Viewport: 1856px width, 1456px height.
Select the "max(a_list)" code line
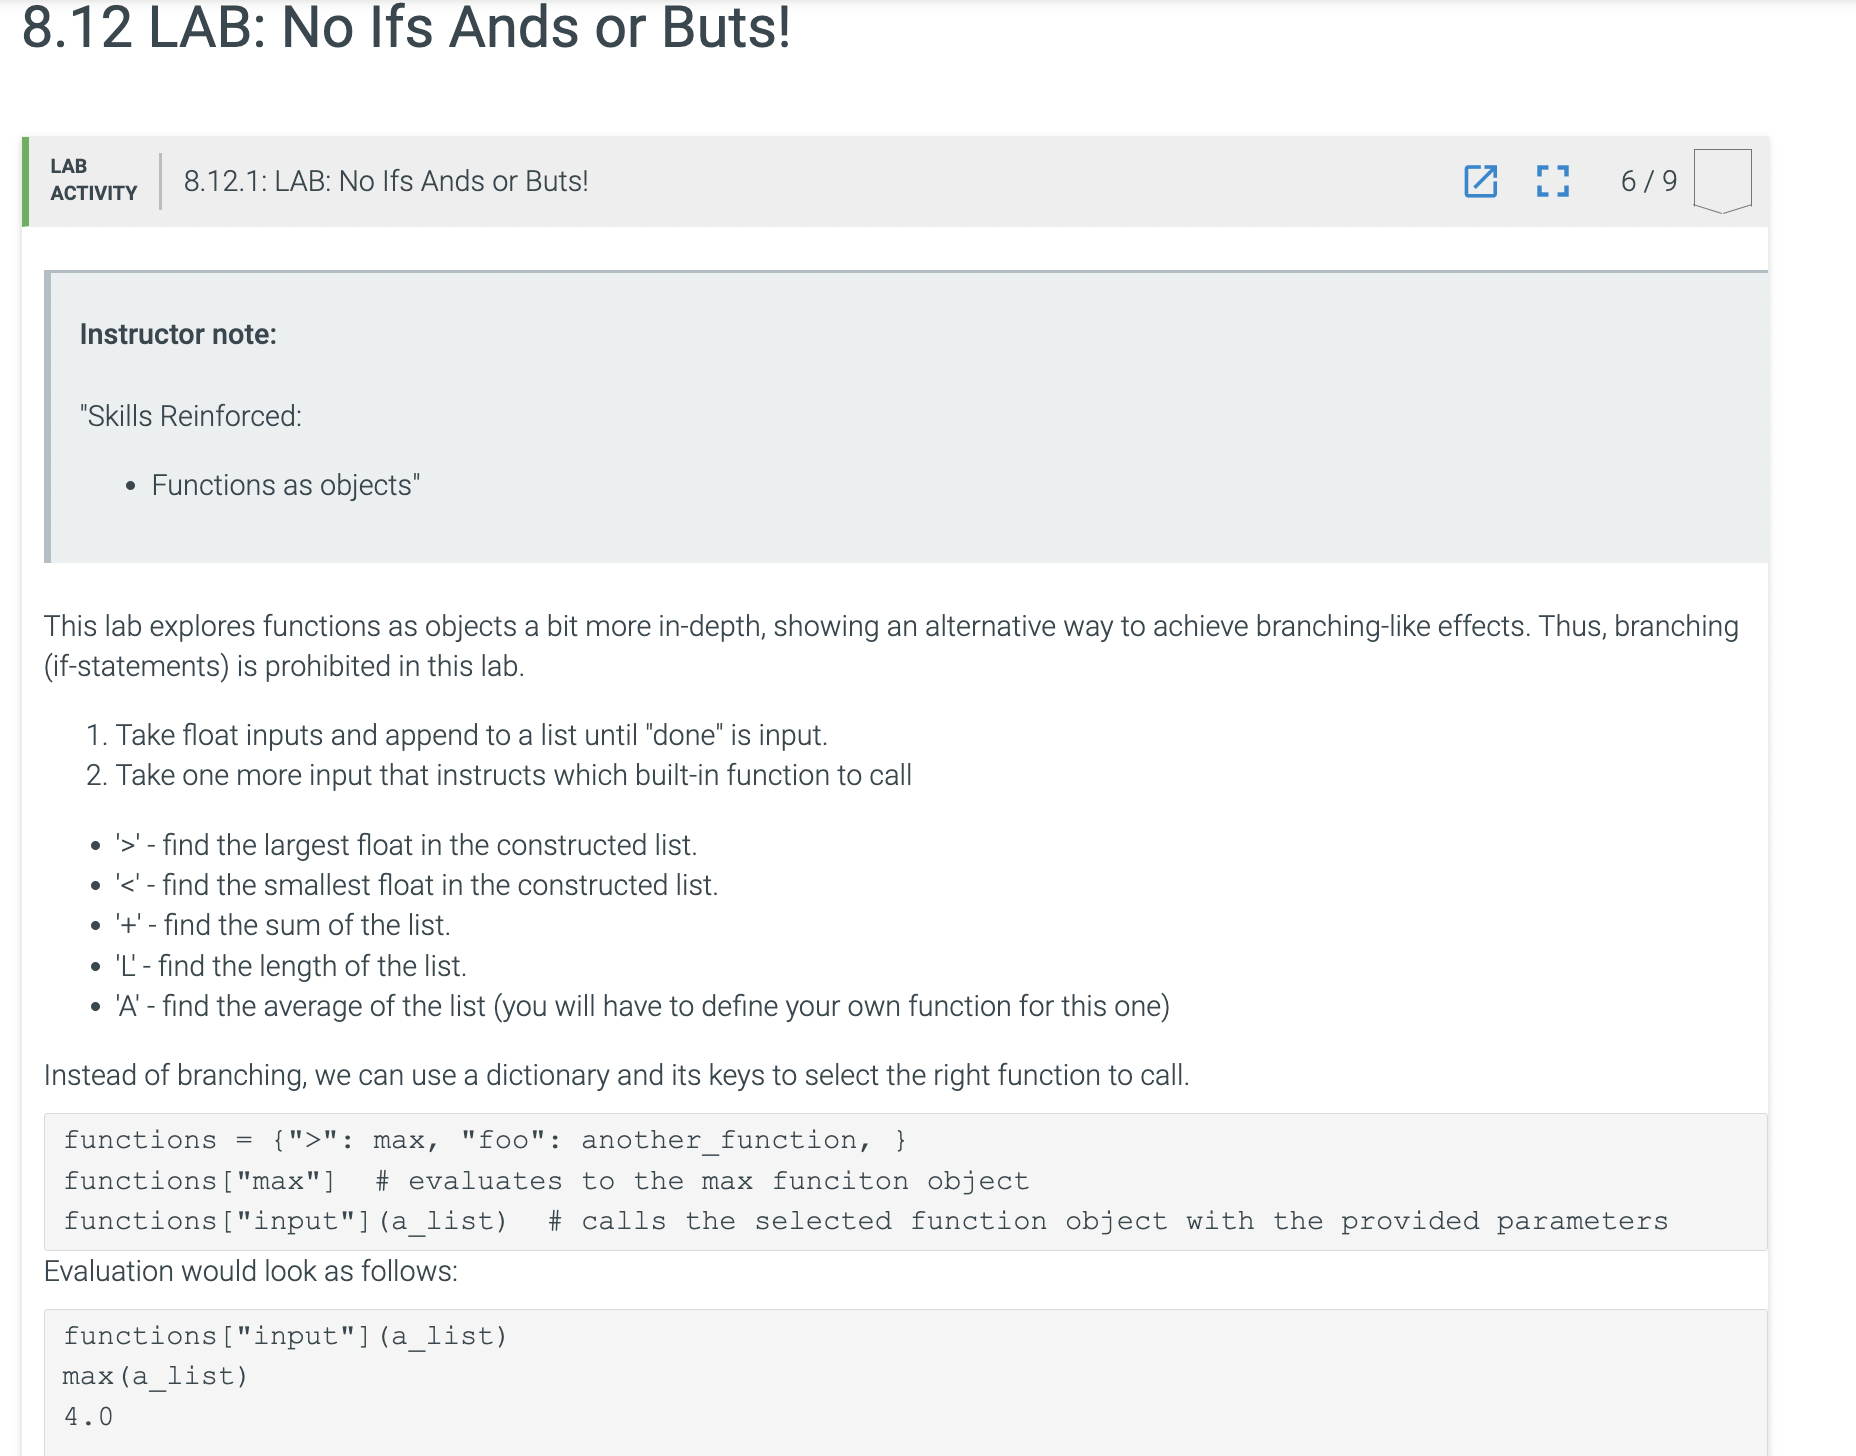click(x=155, y=1375)
